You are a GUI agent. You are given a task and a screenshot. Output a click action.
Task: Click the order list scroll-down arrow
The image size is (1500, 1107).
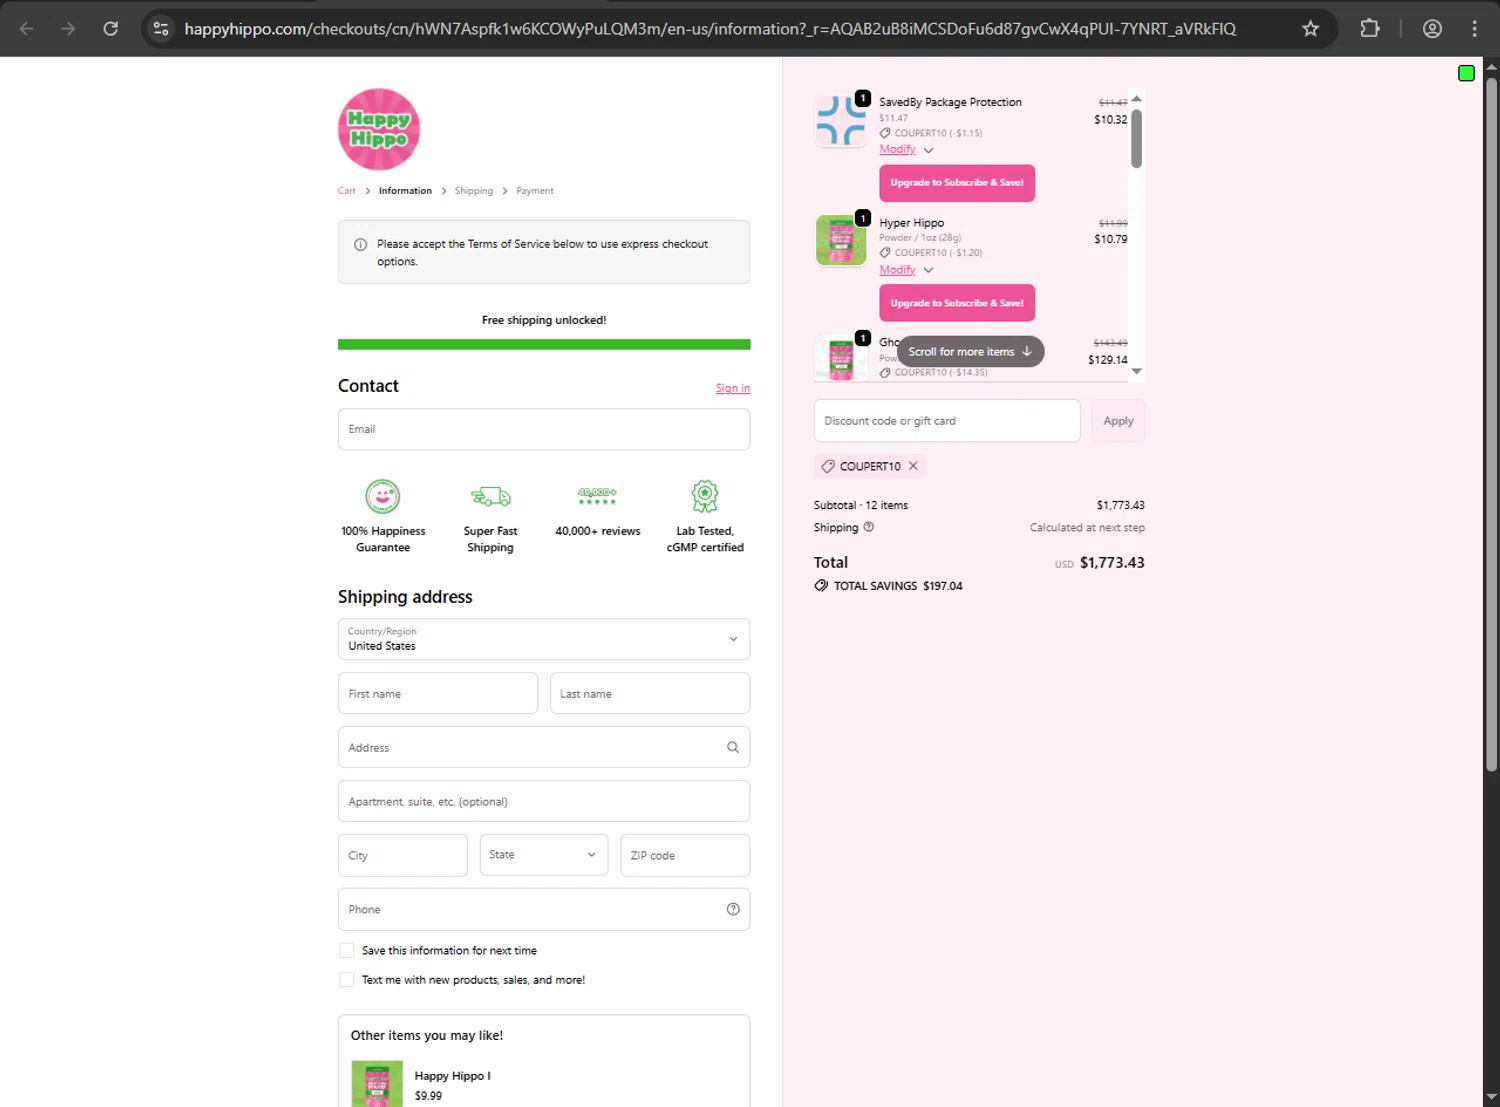point(1136,371)
